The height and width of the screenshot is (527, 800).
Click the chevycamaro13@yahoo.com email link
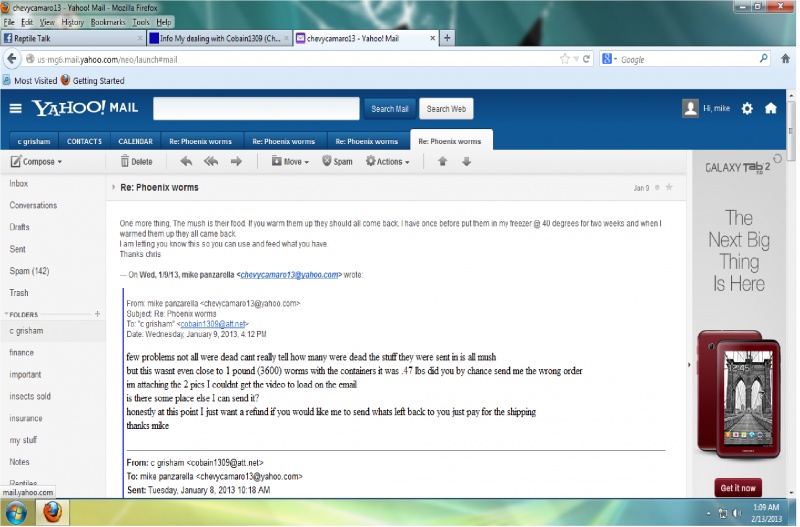289,274
